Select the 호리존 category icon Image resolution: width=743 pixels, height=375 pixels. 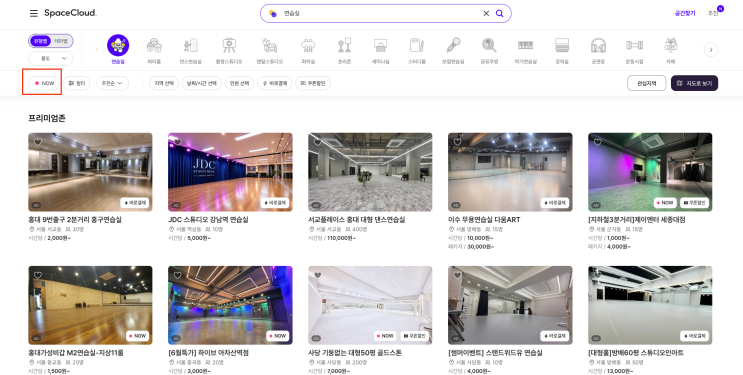[x=344, y=46]
